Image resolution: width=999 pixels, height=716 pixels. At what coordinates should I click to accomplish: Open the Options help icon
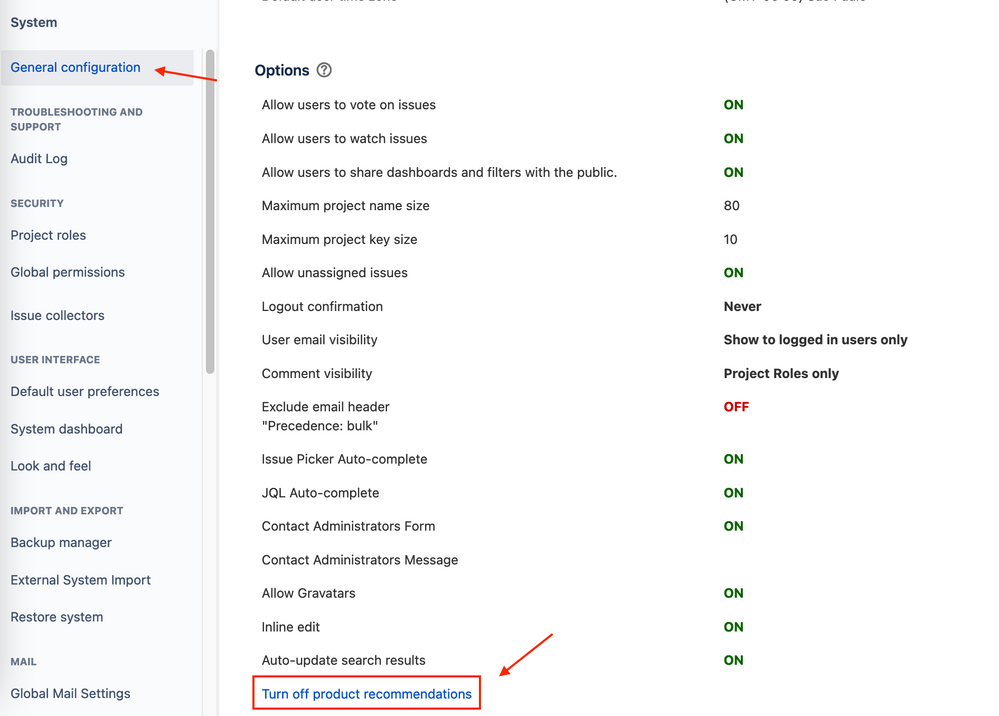point(322,70)
